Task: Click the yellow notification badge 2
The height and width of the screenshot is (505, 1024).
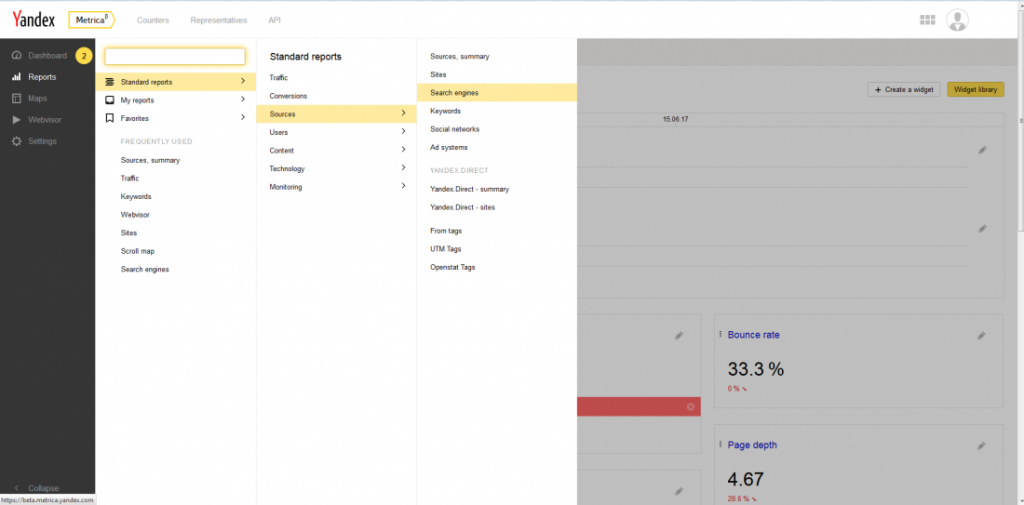Action: (x=84, y=56)
